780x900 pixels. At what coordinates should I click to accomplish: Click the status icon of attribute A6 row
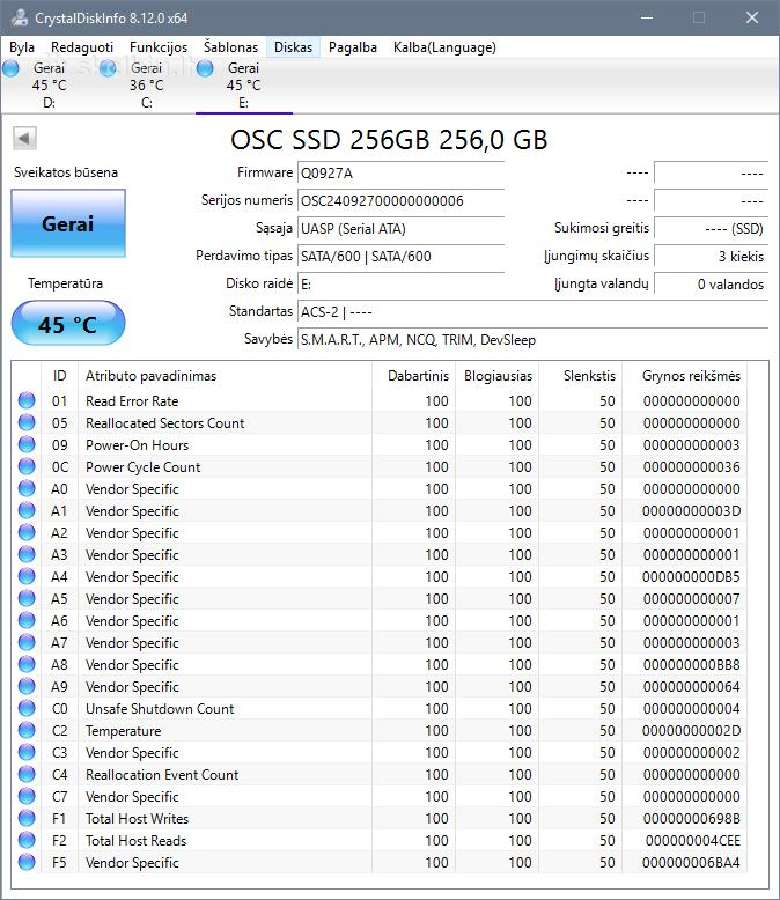(27, 620)
